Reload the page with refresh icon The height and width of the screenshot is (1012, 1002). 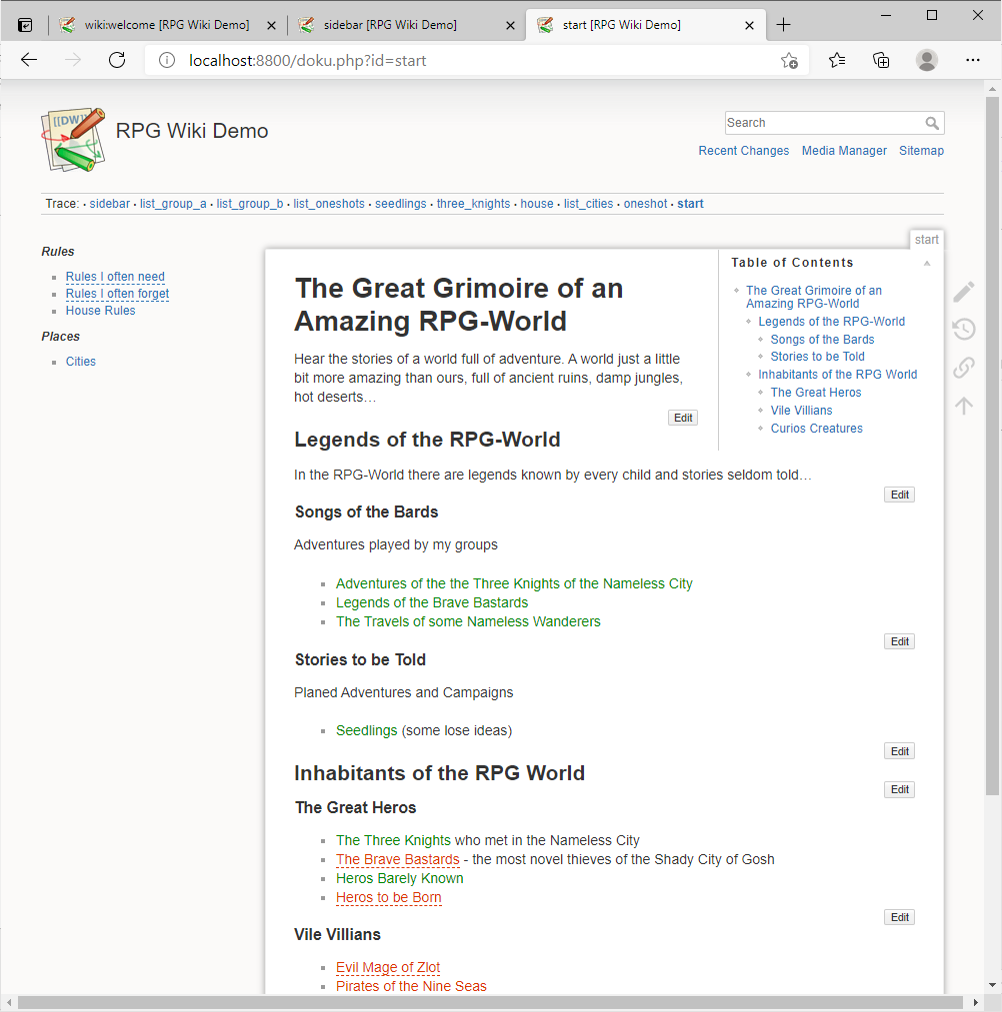pos(117,60)
